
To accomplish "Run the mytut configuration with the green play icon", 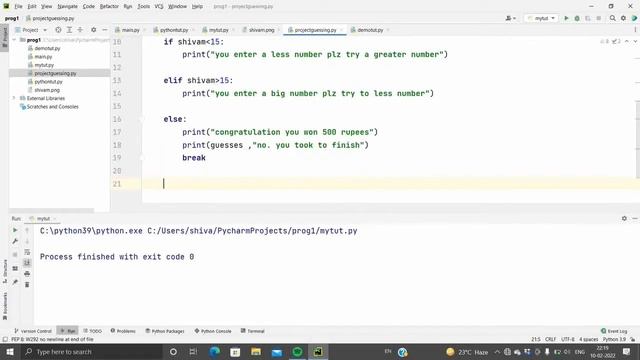I will coord(566,18).
